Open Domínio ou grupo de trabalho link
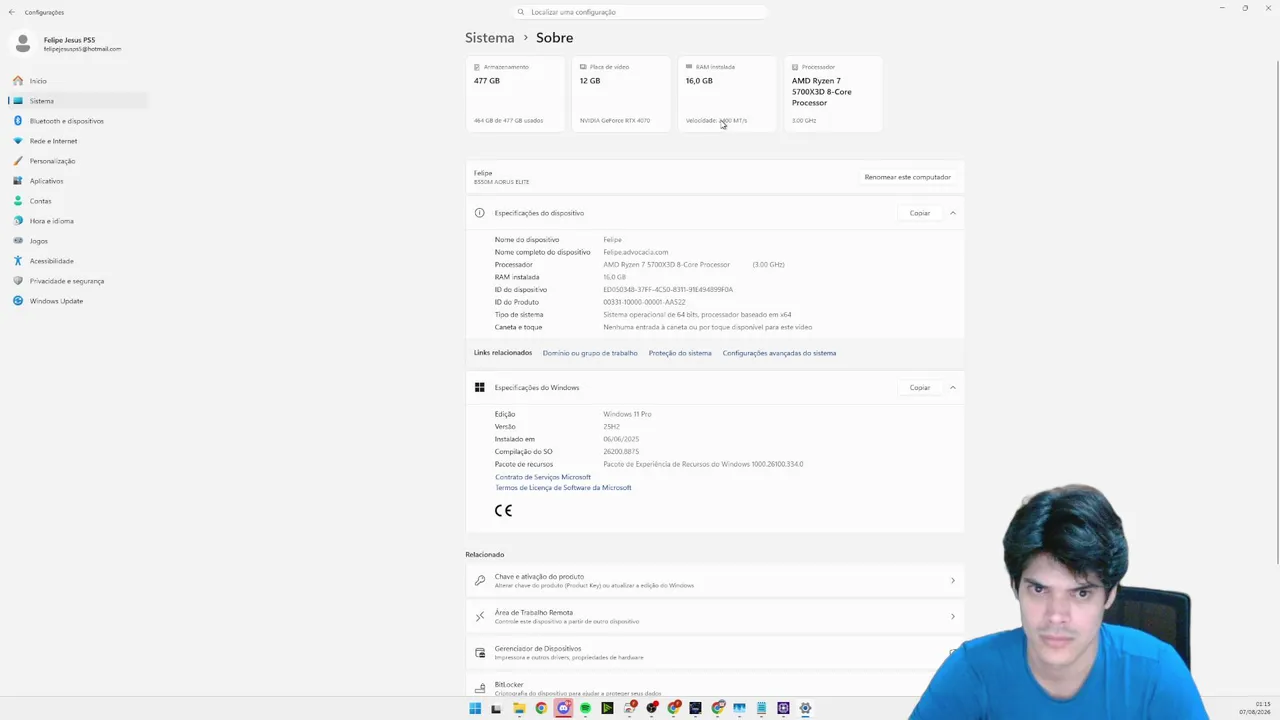The image size is (1280, 720). coord(590,353)
